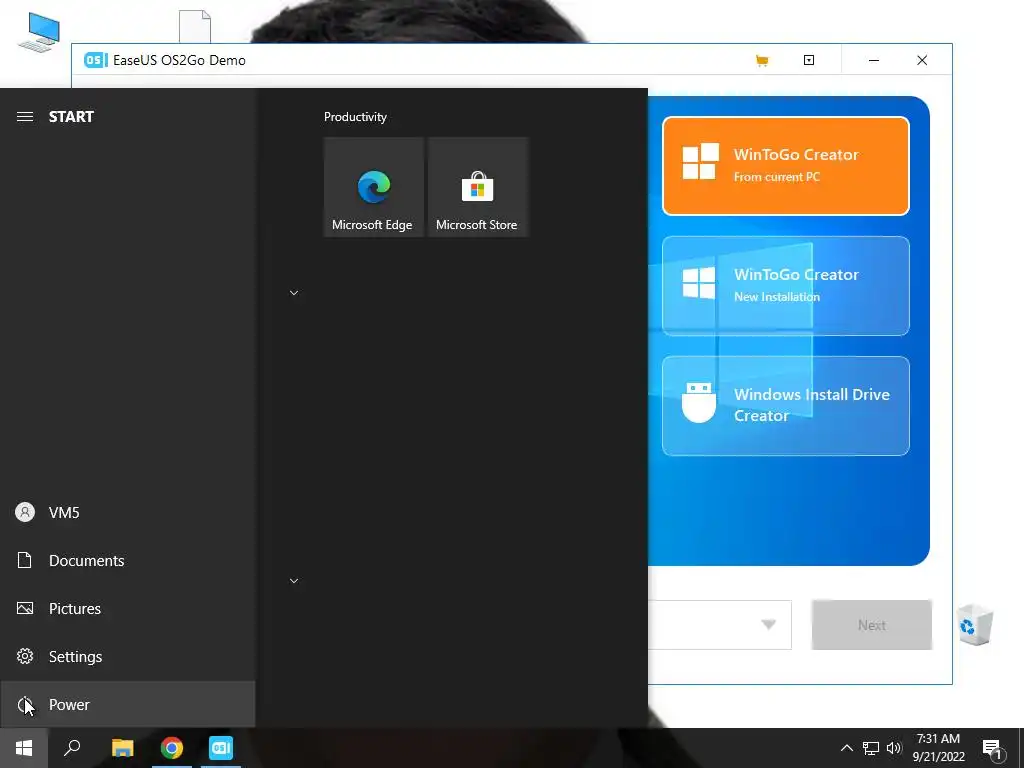Click the EaseUS OS2Go logo in title bar
The height and width of the screenshot is (768, 1024).
click(x=96, y=60)
